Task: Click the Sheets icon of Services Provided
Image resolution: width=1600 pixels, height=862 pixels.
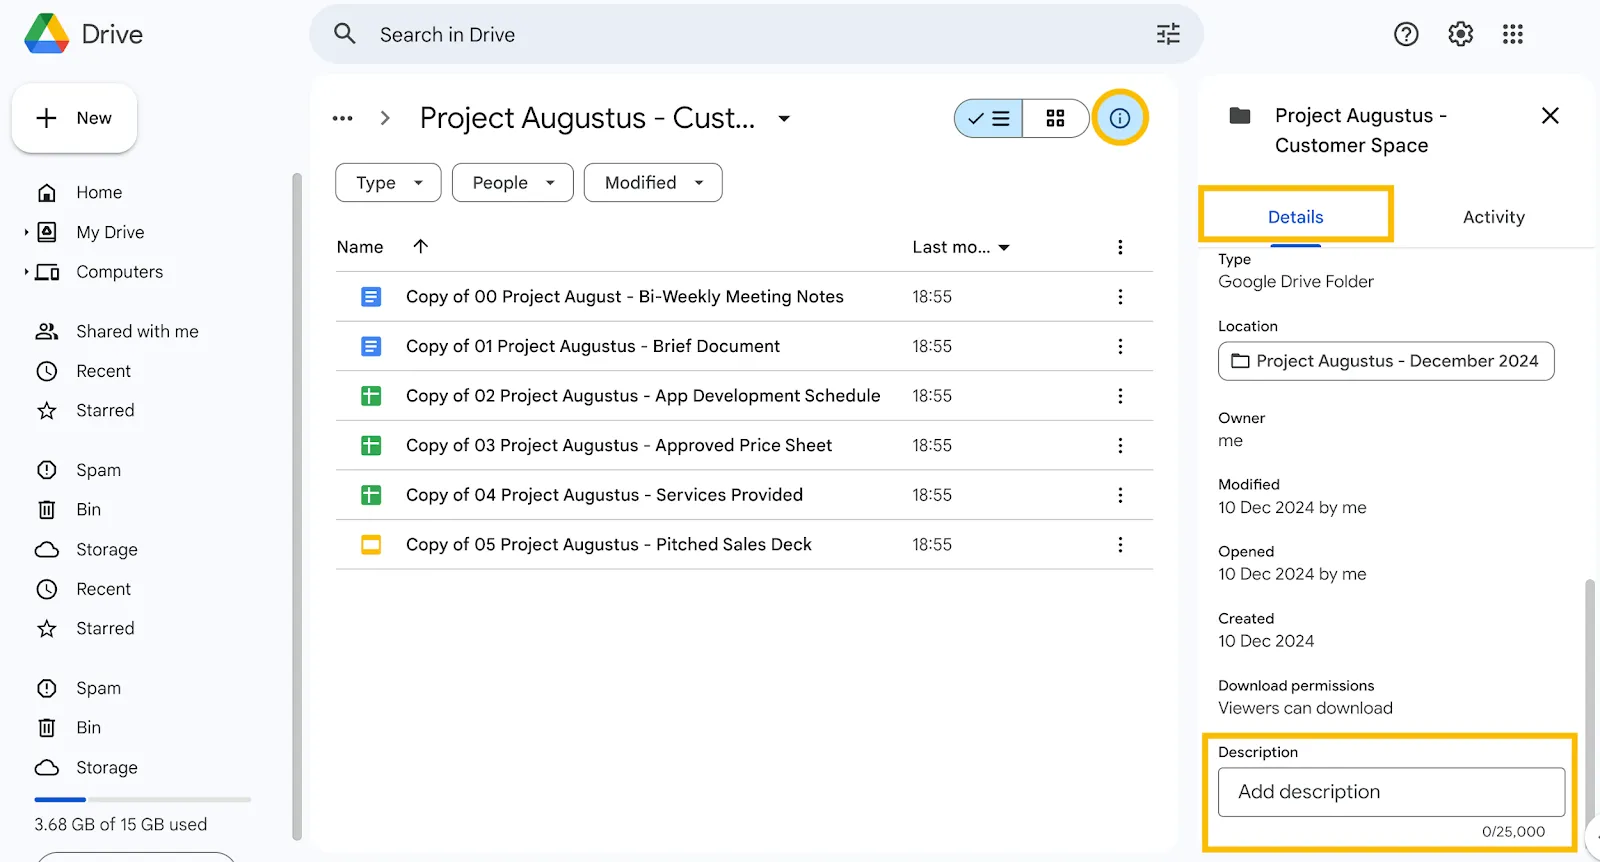Action: pos(371,495)
